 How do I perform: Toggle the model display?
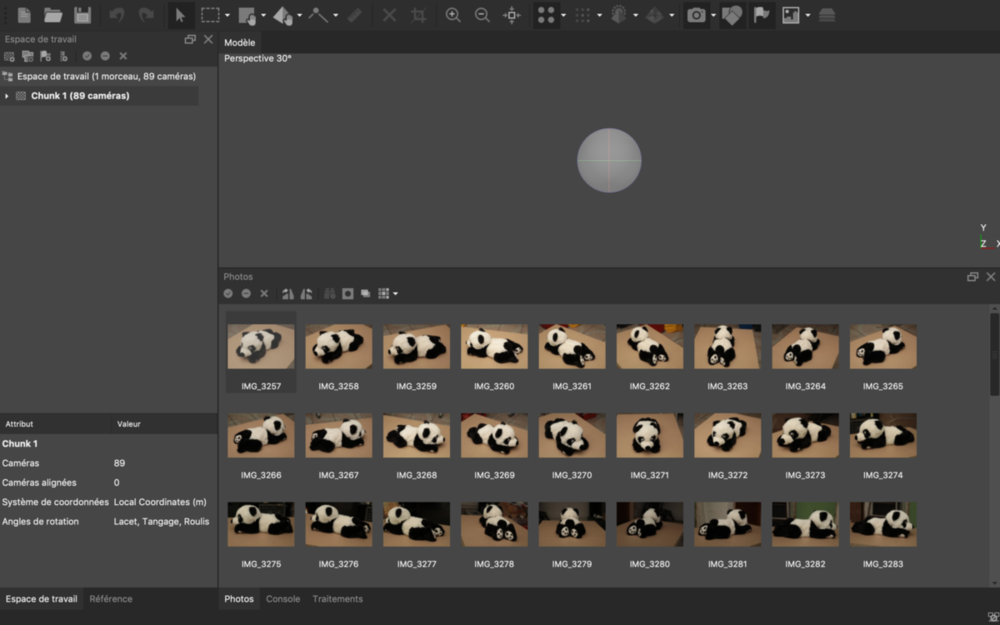click(x=619, y=15)
